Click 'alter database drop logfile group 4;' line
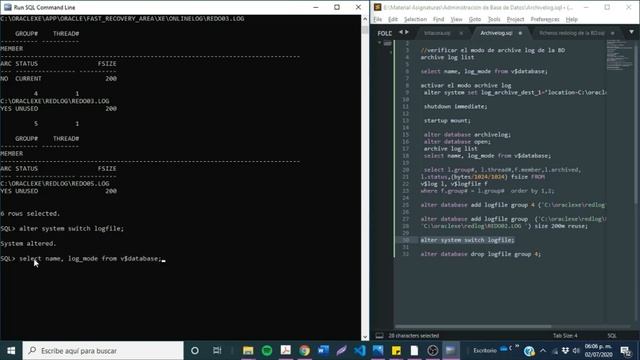 [480, 254]
